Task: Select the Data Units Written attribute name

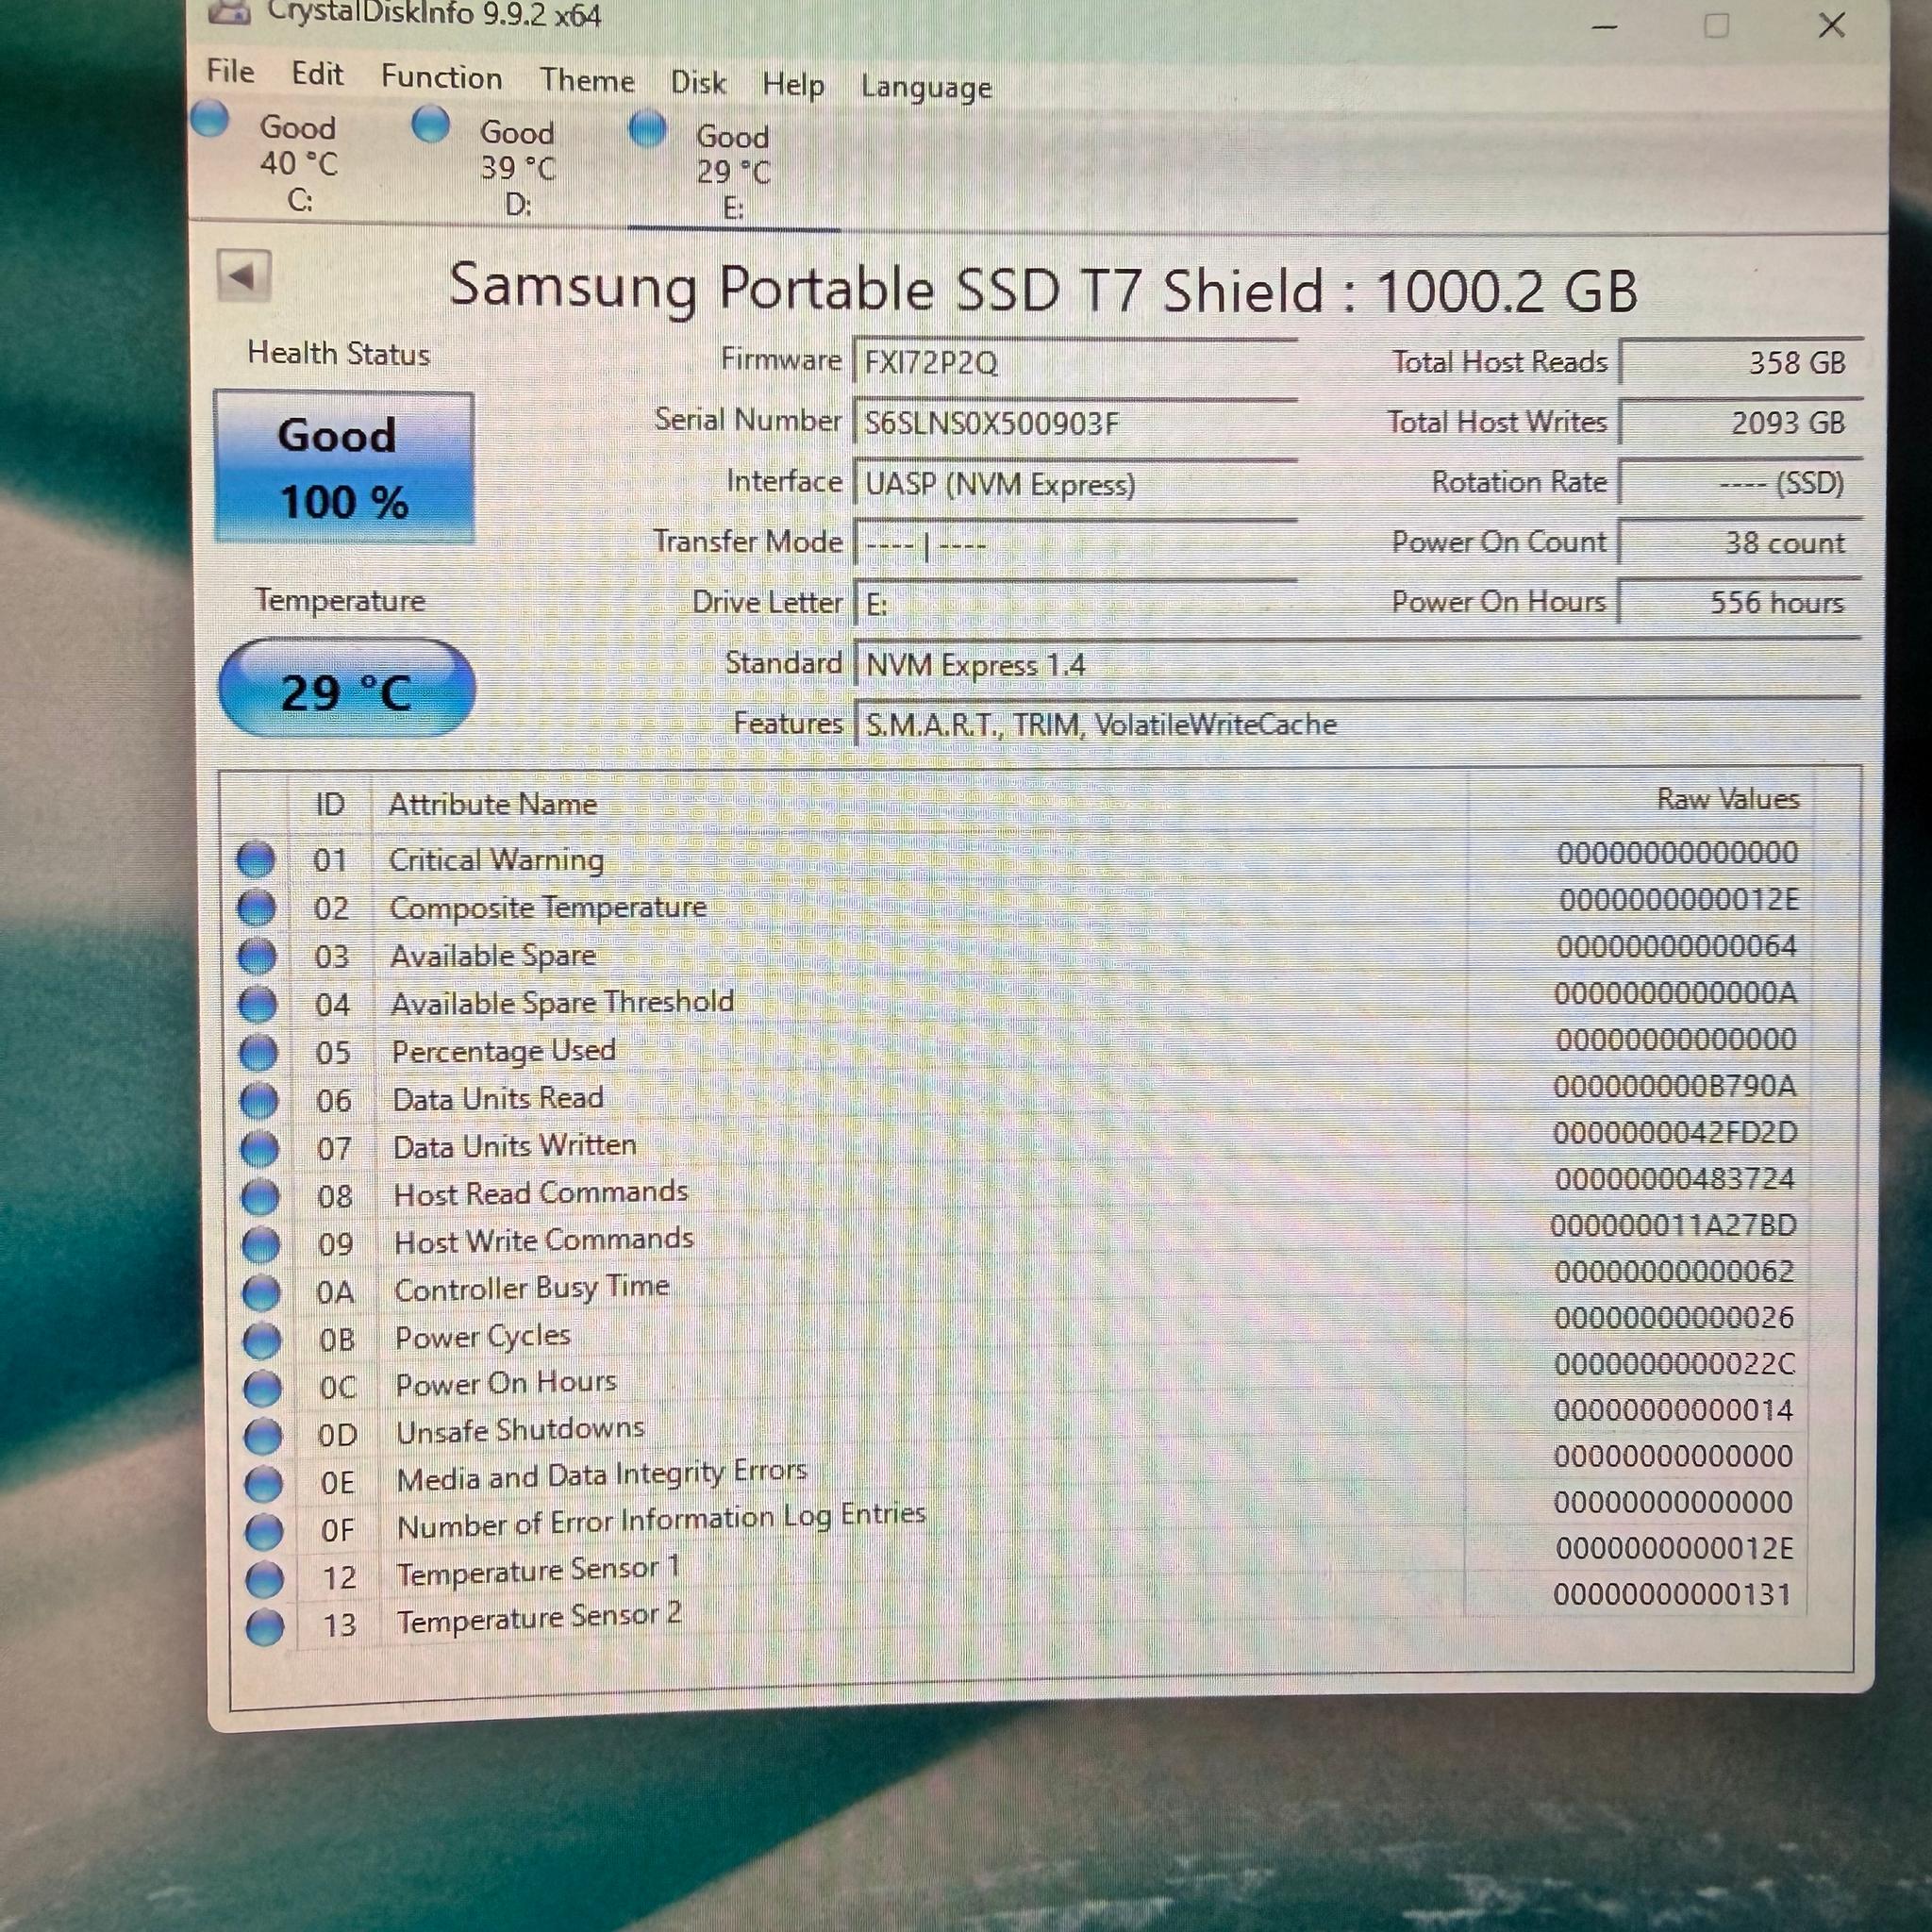Action: tap(515, 1146)
